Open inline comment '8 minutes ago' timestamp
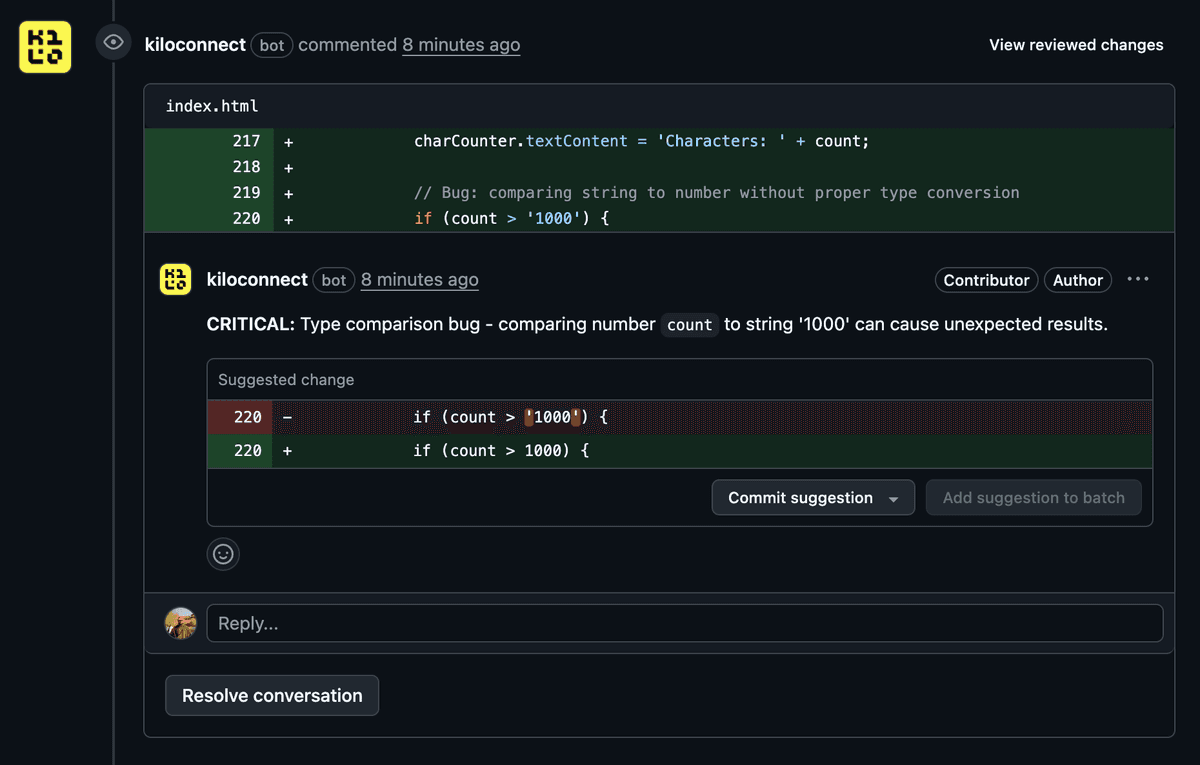Viewport: 1200px width, 765px height. 420,280
